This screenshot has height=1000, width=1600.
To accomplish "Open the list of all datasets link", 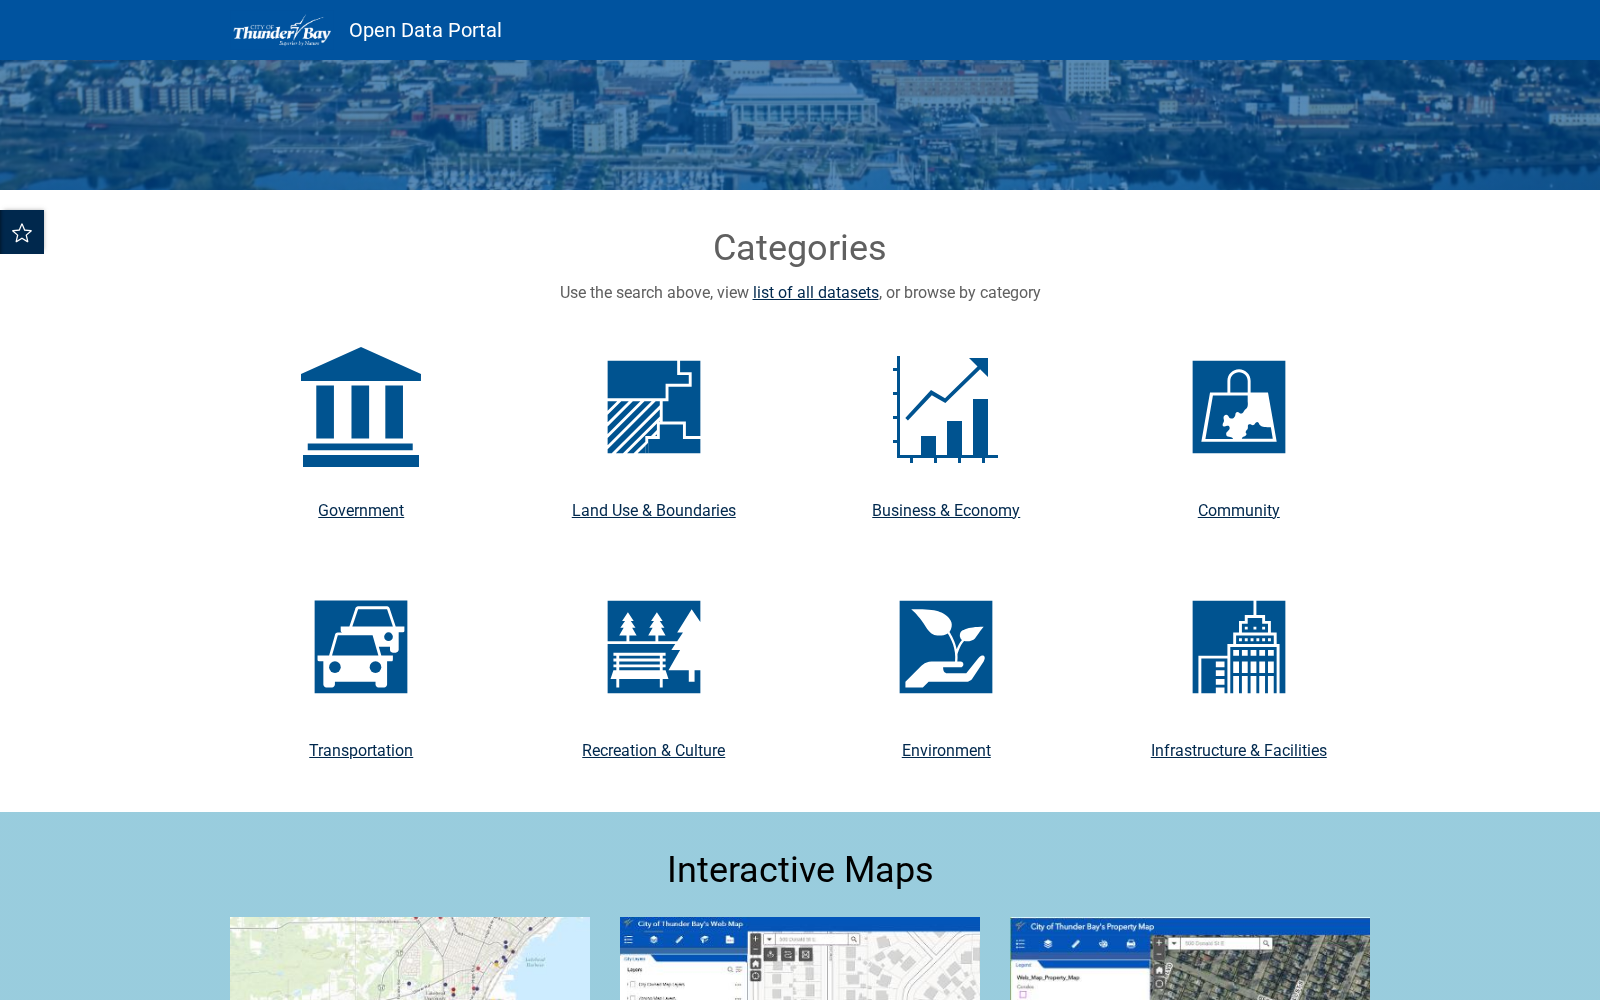I will point(816,292).
